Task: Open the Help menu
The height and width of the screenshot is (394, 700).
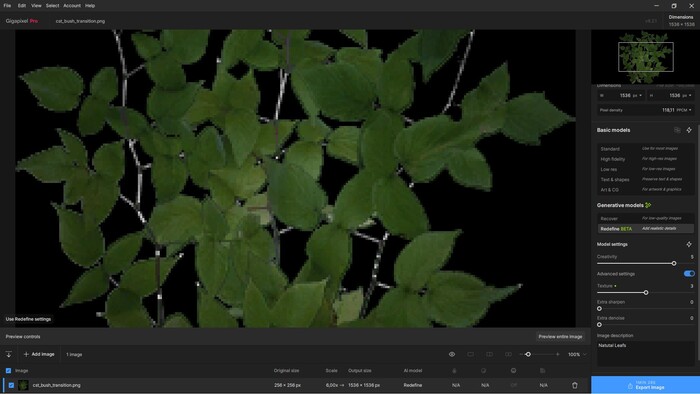Action: tap(90, 6)
